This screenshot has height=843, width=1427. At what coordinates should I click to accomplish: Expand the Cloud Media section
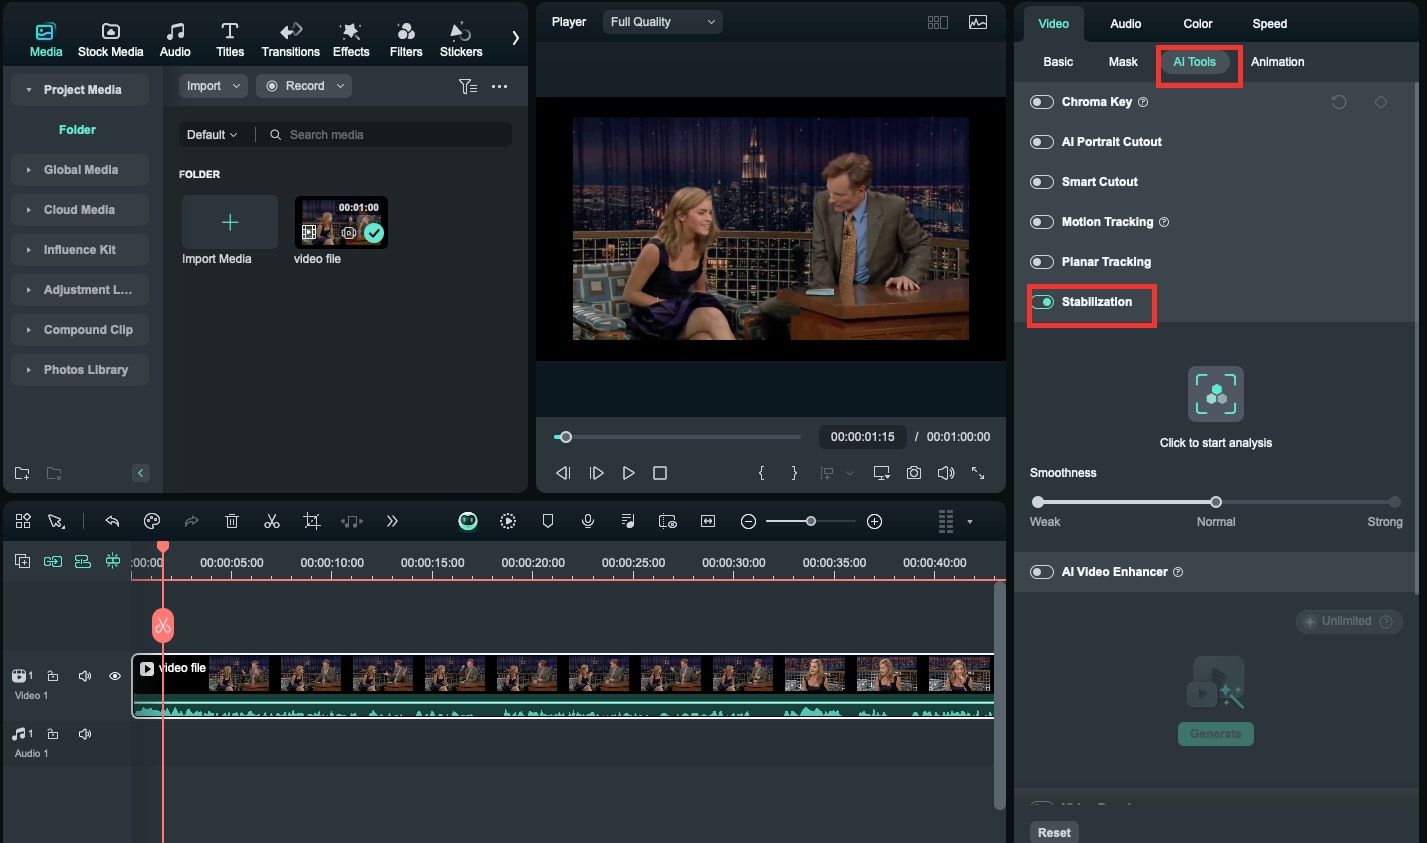80,210
